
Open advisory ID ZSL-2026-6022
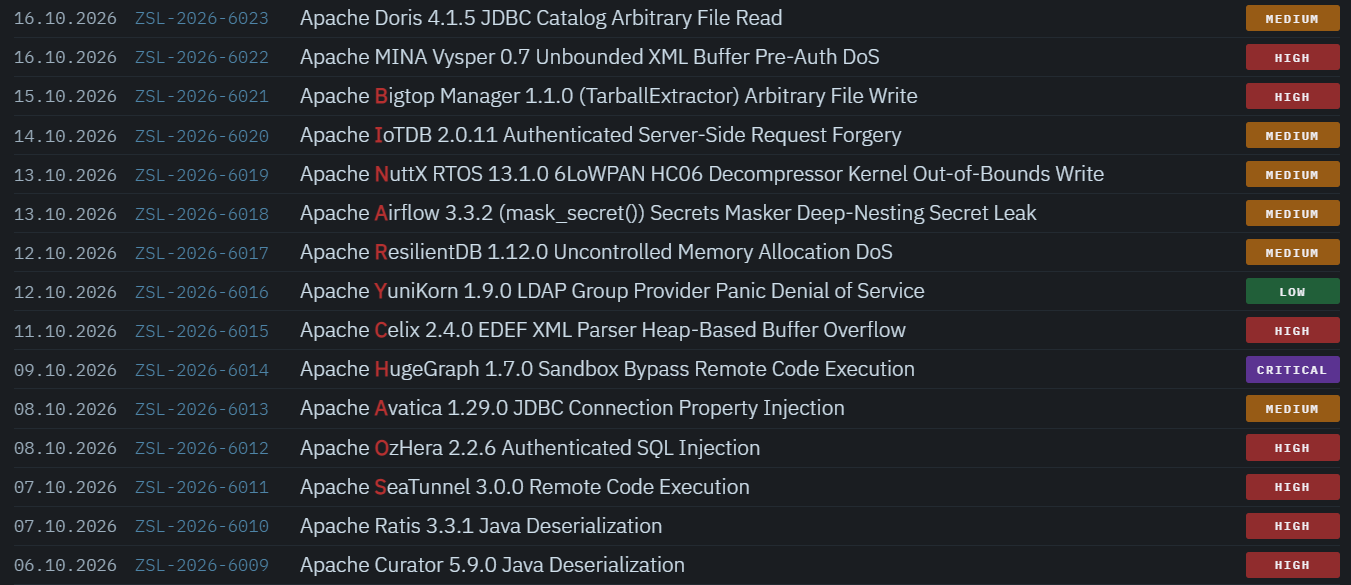click(202, 58)
